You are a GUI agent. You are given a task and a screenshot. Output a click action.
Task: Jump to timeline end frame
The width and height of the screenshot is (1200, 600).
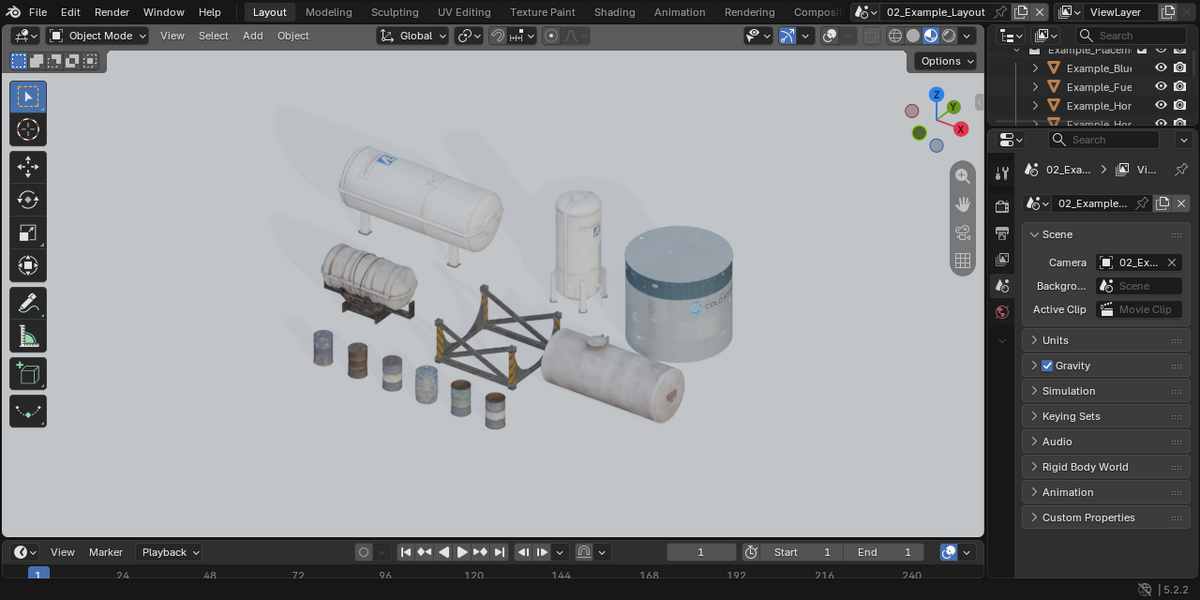499,552
